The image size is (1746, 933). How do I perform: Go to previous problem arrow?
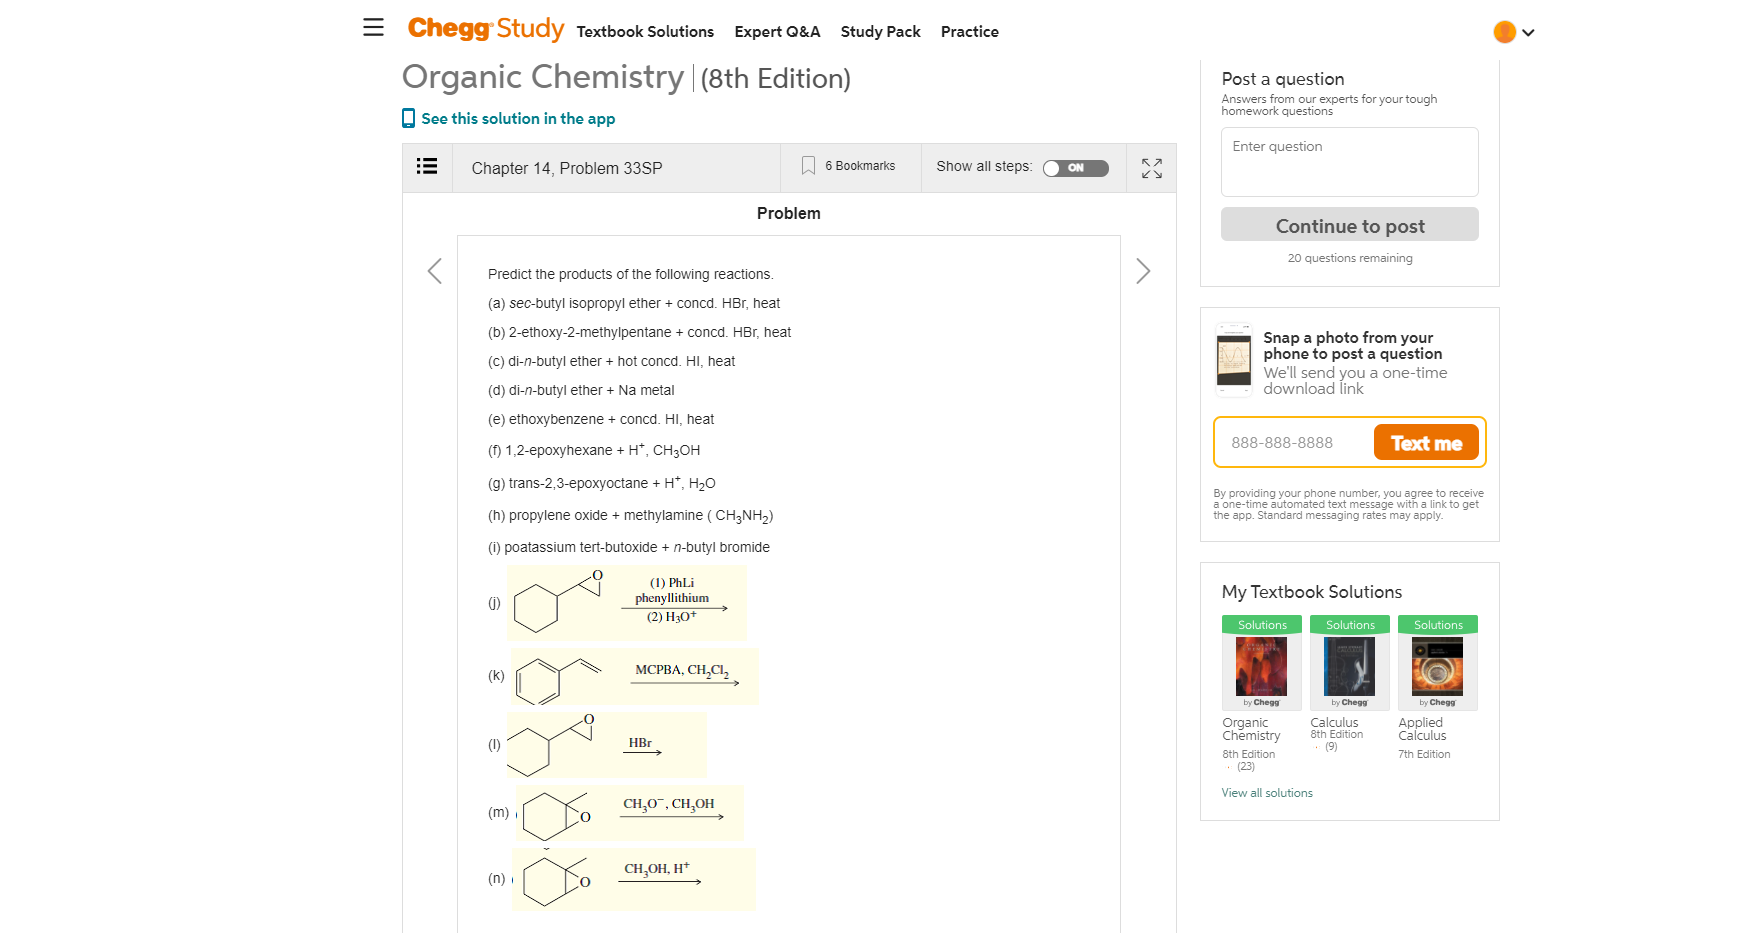(435, 271)
